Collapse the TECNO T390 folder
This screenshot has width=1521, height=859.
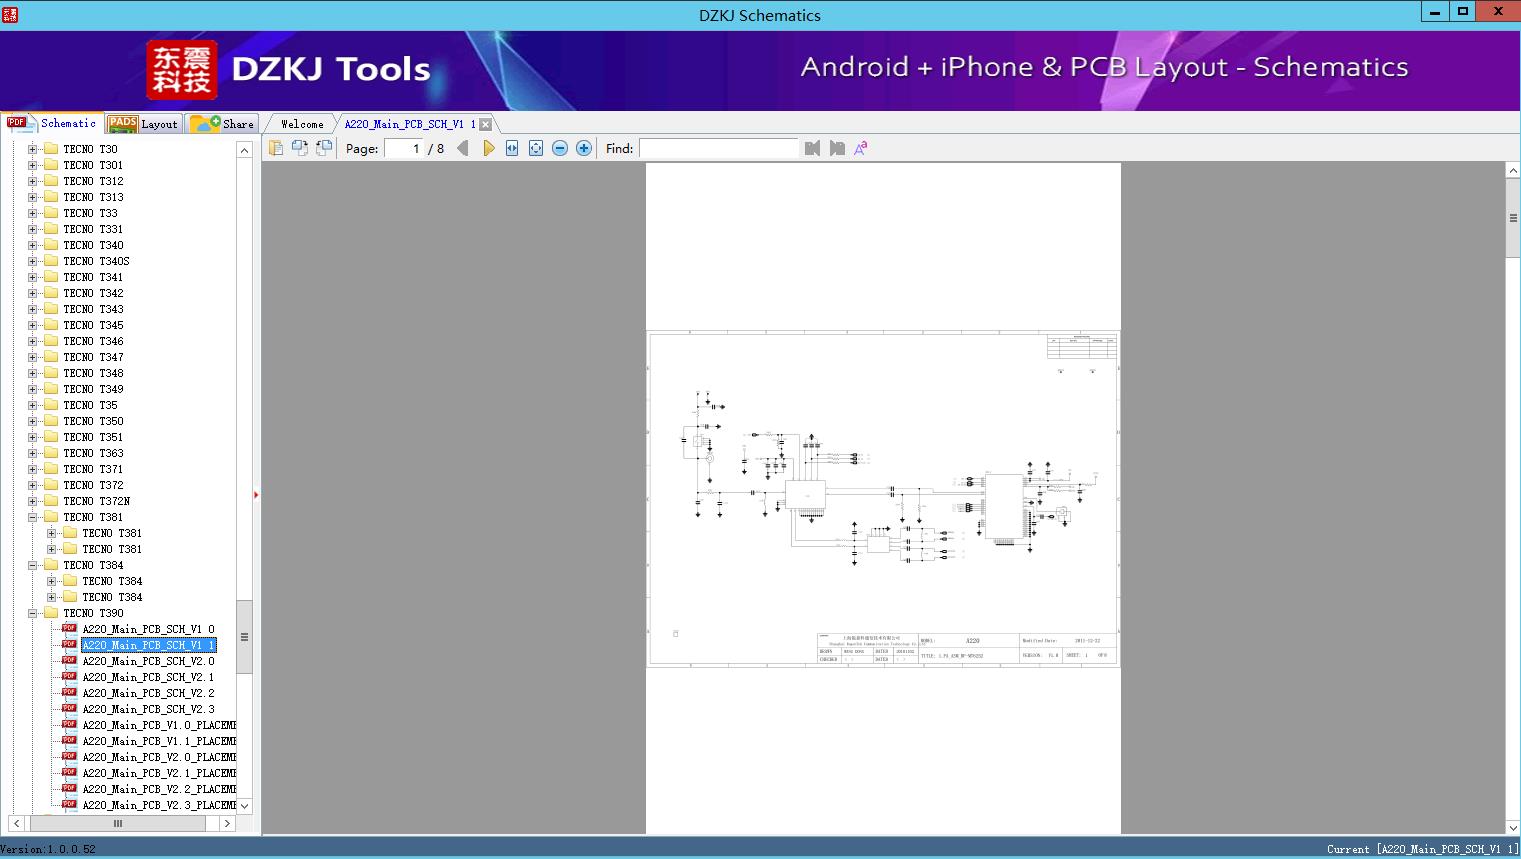(32, 613)
